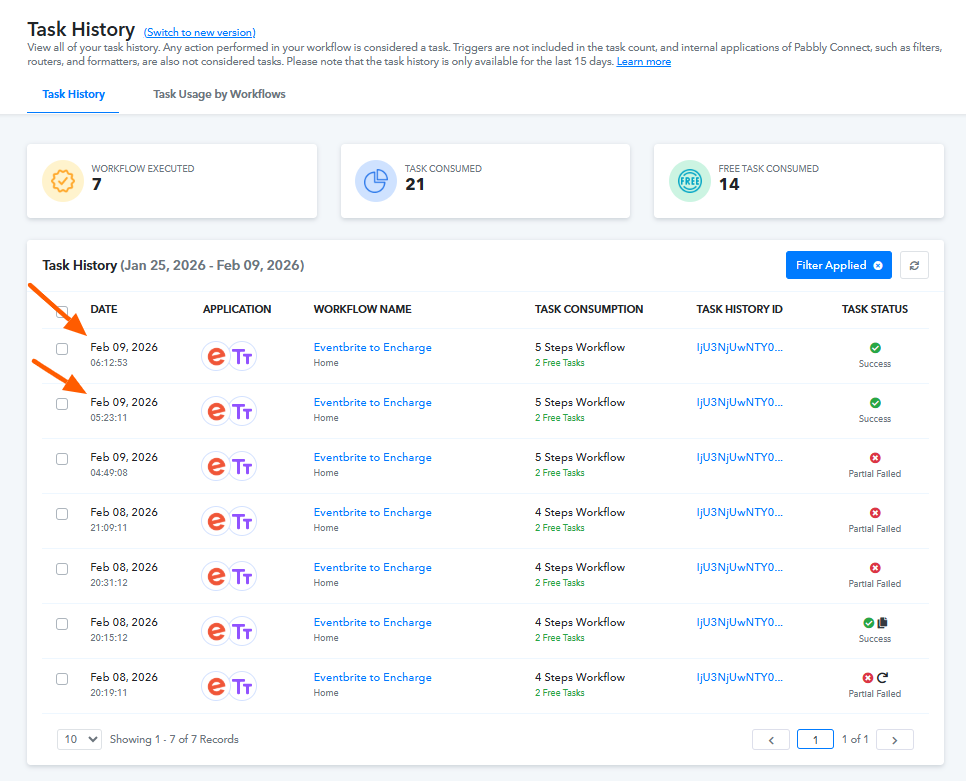The image size is (966, 781).
Task: Click the page number input field
Action: (x=815, y=740)
